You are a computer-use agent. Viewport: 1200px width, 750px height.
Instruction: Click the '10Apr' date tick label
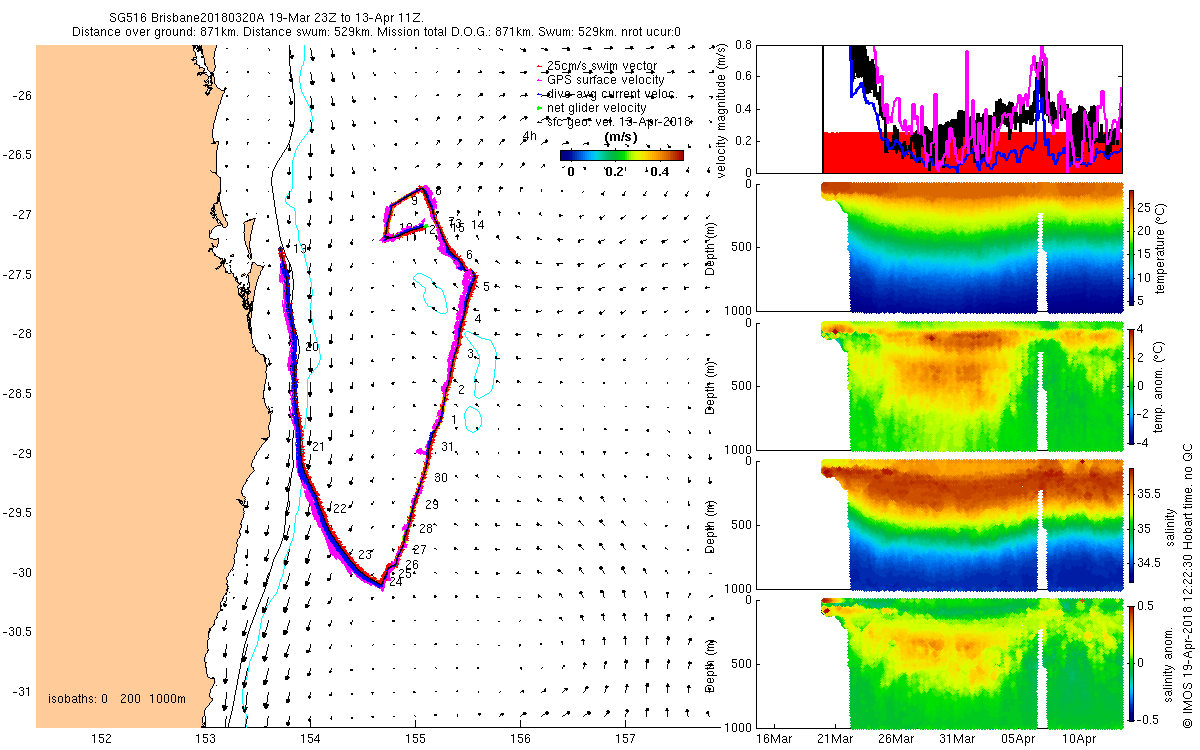tap(1080, 739)
